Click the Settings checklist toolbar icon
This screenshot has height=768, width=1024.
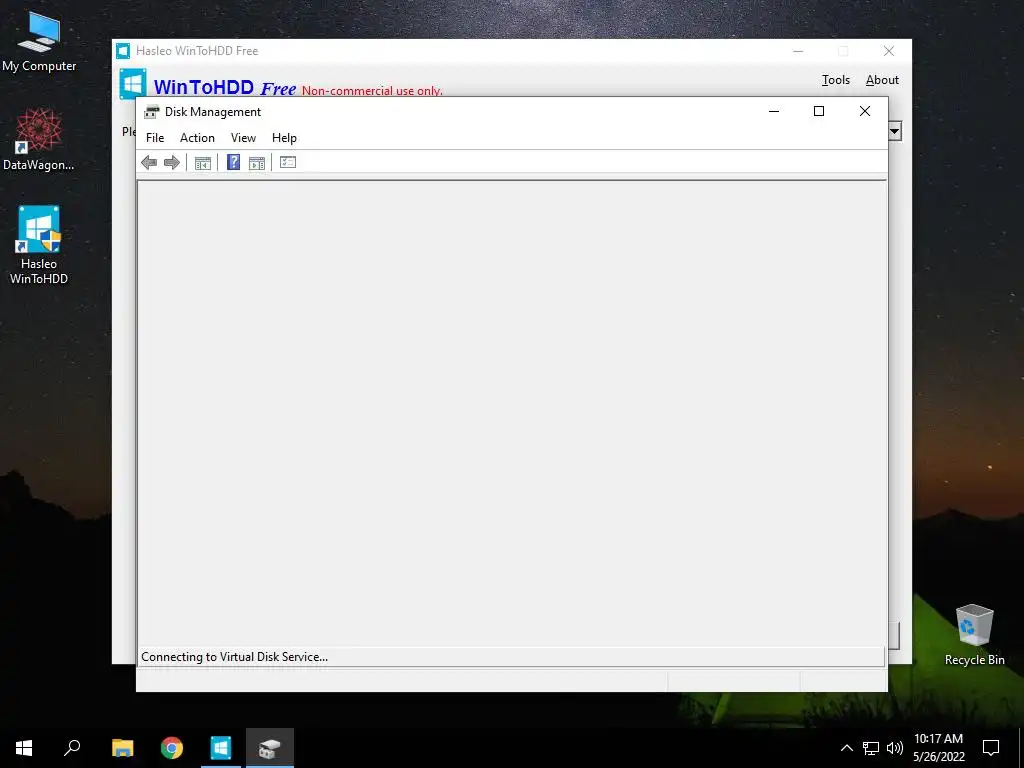coord(288,162)
